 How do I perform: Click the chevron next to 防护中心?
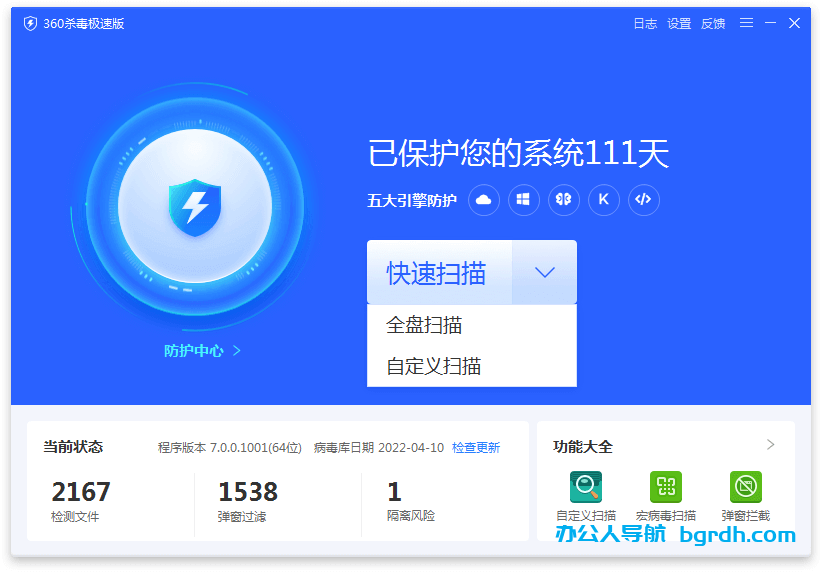237,350
